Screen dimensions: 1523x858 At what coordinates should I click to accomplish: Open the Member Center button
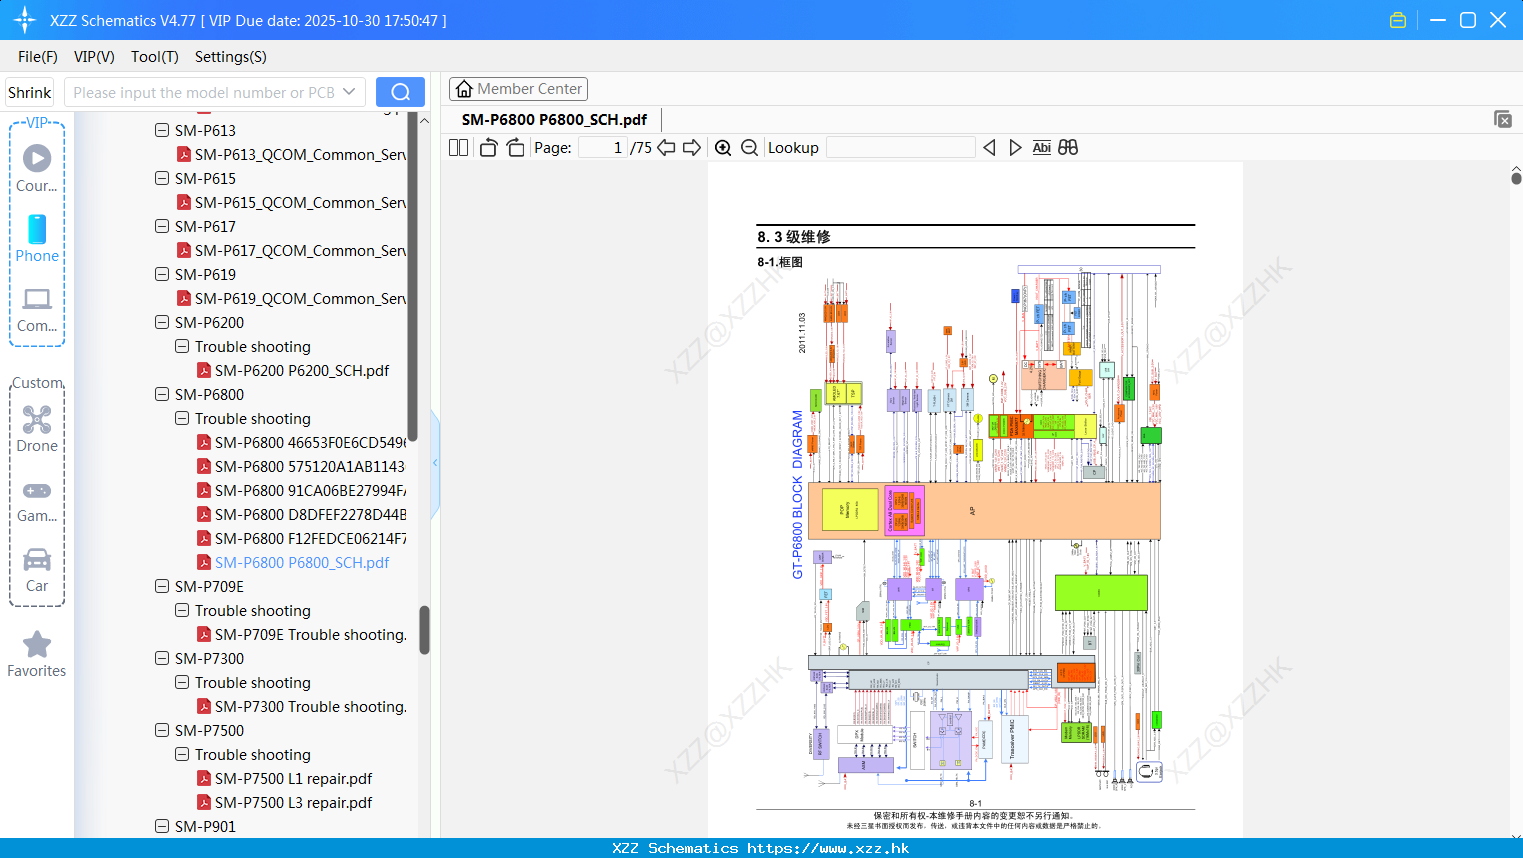tap(518, 89)
